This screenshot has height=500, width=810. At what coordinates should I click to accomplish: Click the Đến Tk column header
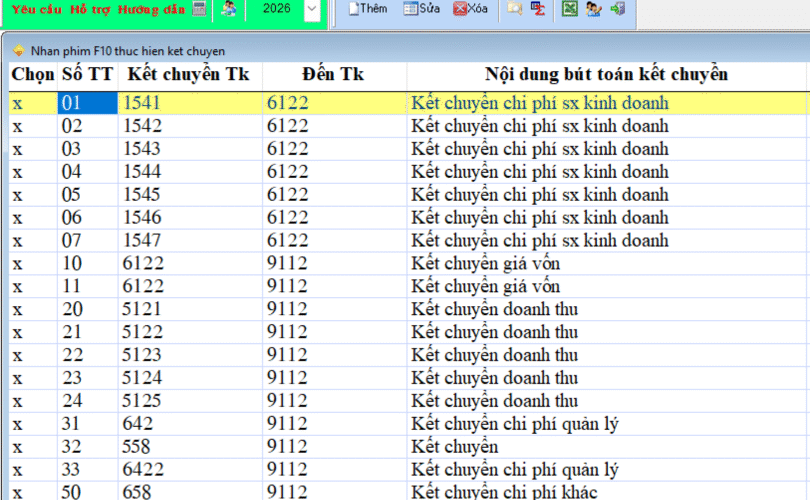333,75
